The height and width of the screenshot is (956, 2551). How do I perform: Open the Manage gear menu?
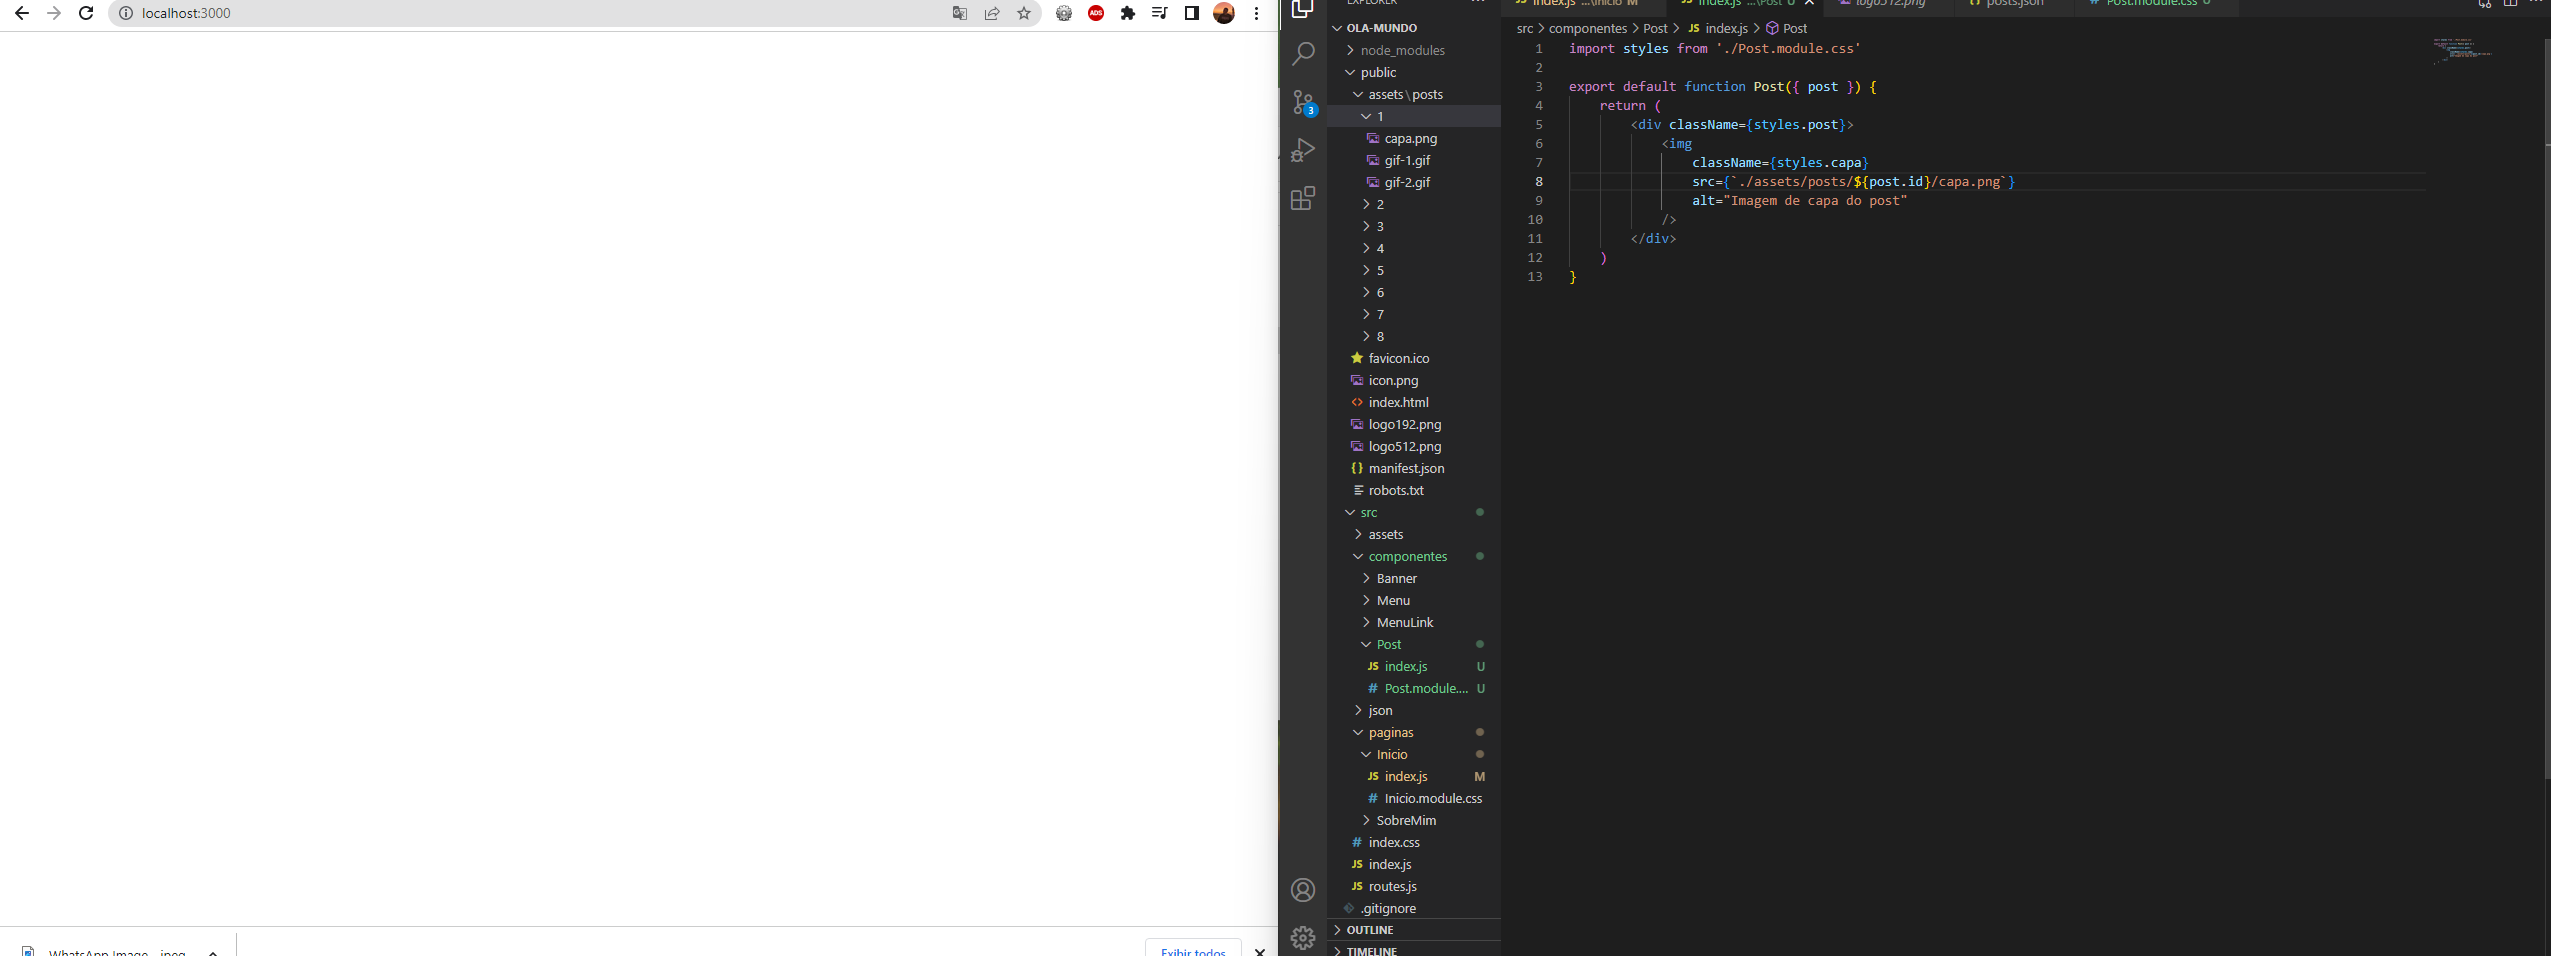[1303, 938]
